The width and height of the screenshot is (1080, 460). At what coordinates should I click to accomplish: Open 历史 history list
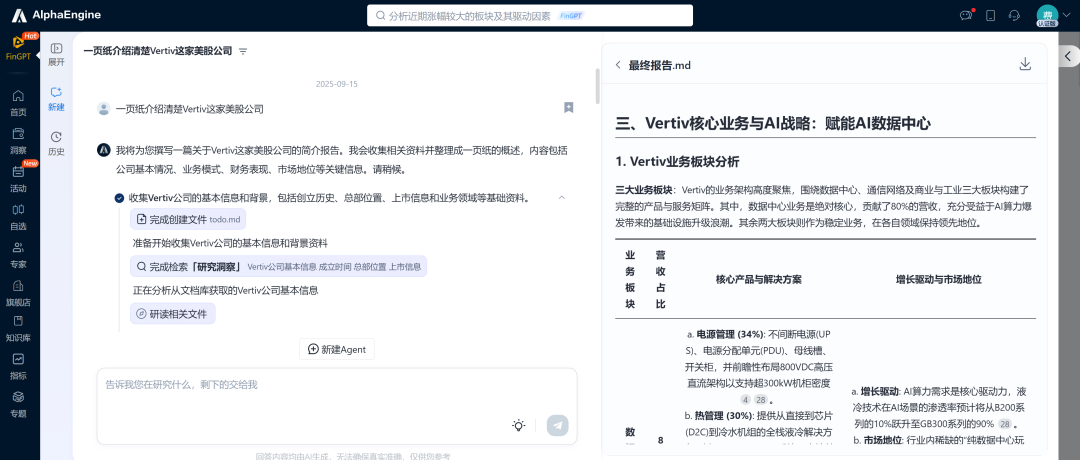coord(56,144)
